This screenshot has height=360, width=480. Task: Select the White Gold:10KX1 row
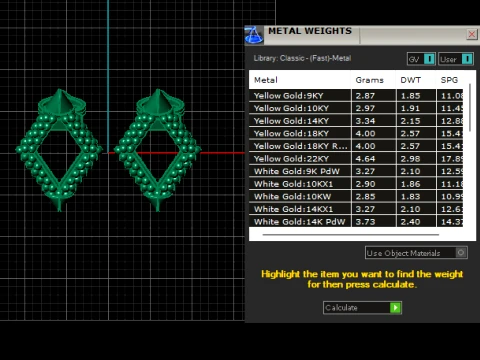point(356,184)
